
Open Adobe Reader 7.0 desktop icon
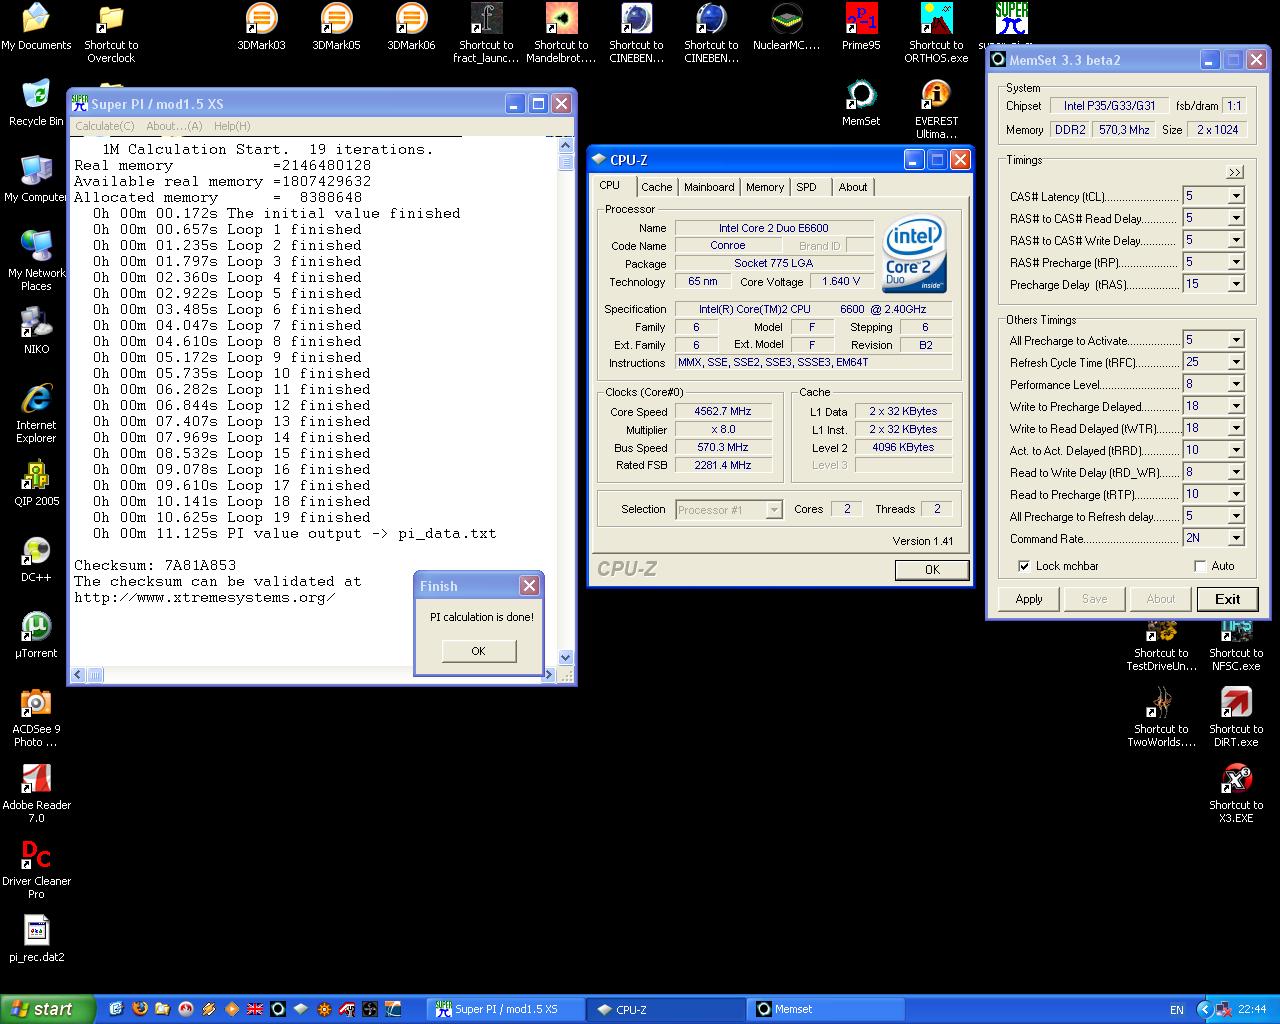pos(36,793)
